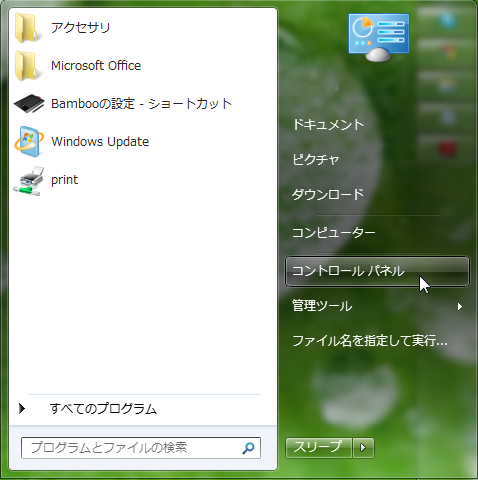The height and width of the screenshot is (480, 478).
Task: Open ピクチャ library
Action: (316, 160)
